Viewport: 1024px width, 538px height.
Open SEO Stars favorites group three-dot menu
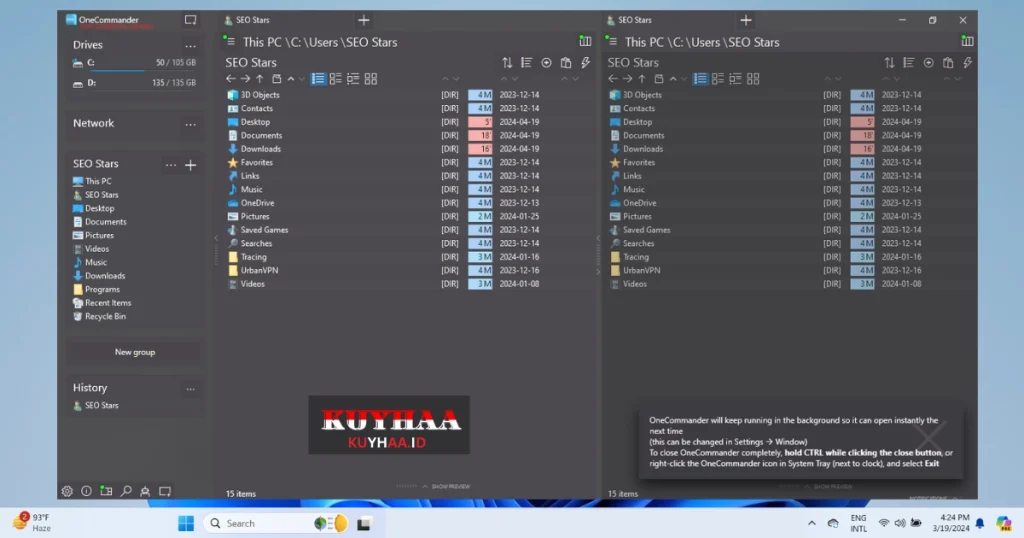(170, 165)
